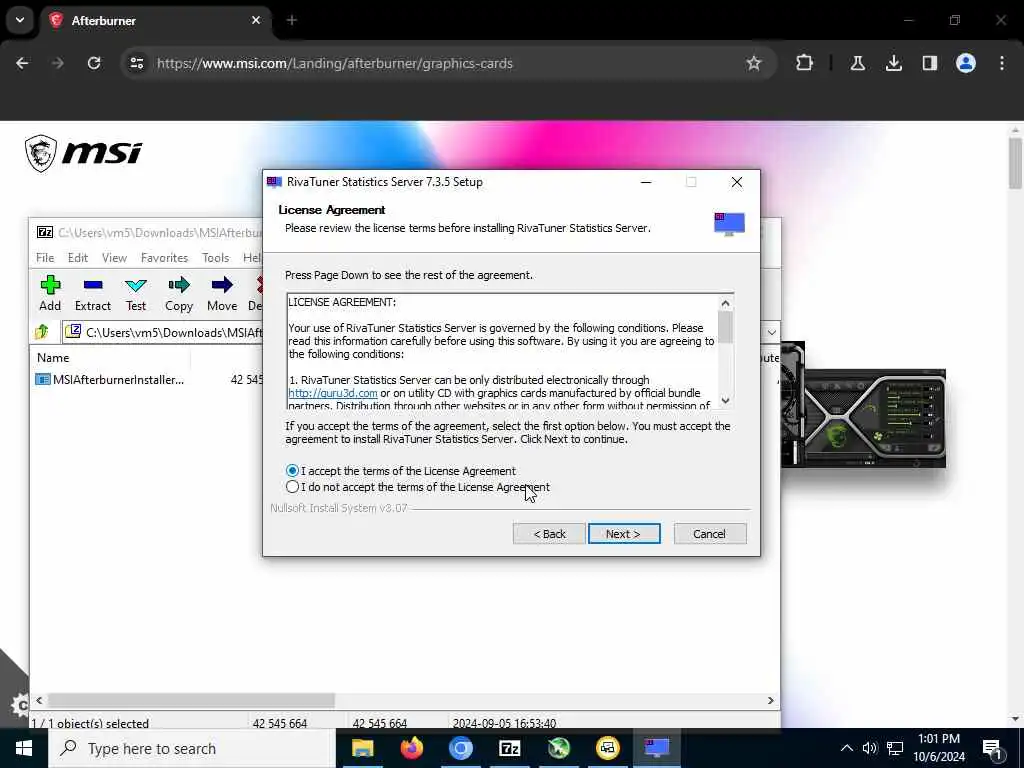Image resolution: width=1024 pixels, height=768 pixels.
Task: Bookmark this page with the star icon
Action: click(754, 63)
